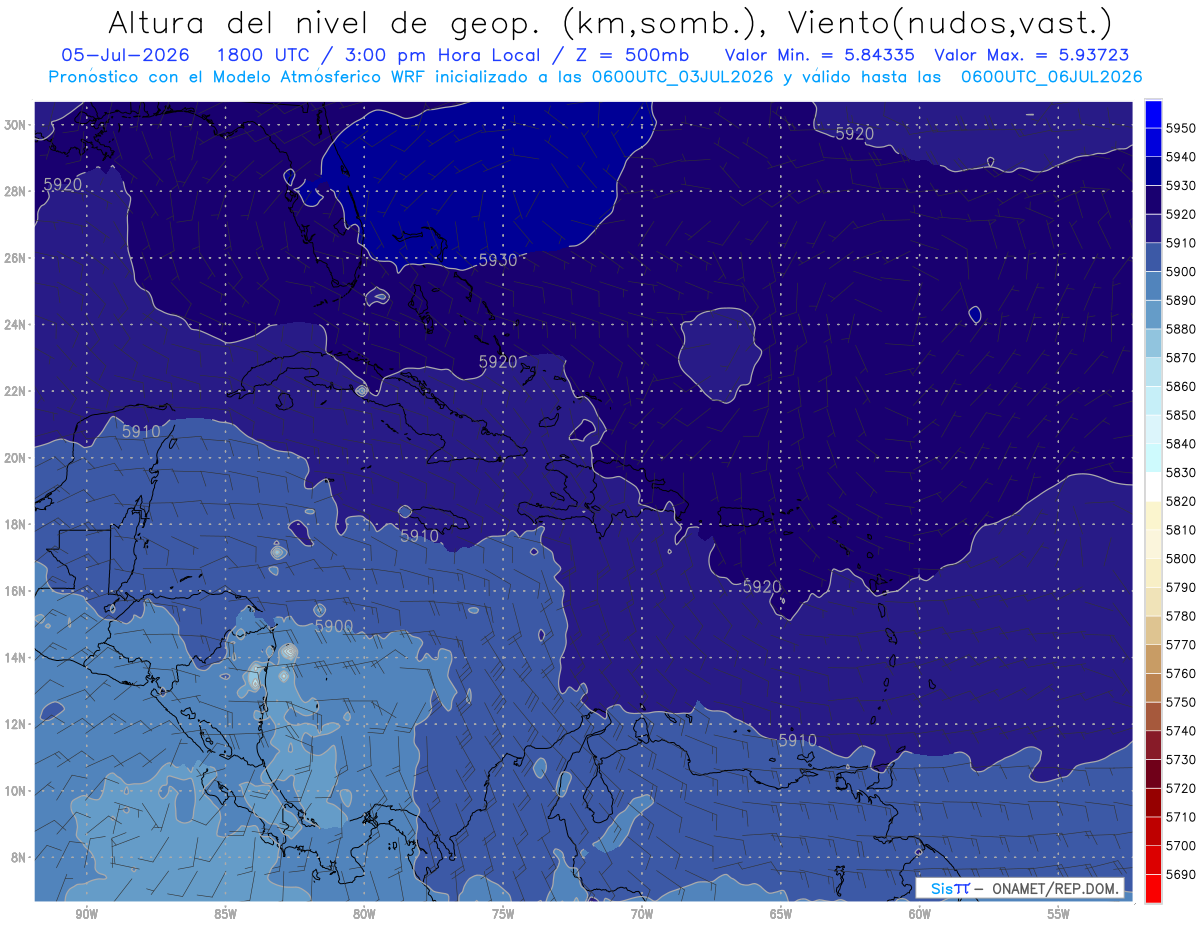Click the color scale label 5780

click(1180, 616)
